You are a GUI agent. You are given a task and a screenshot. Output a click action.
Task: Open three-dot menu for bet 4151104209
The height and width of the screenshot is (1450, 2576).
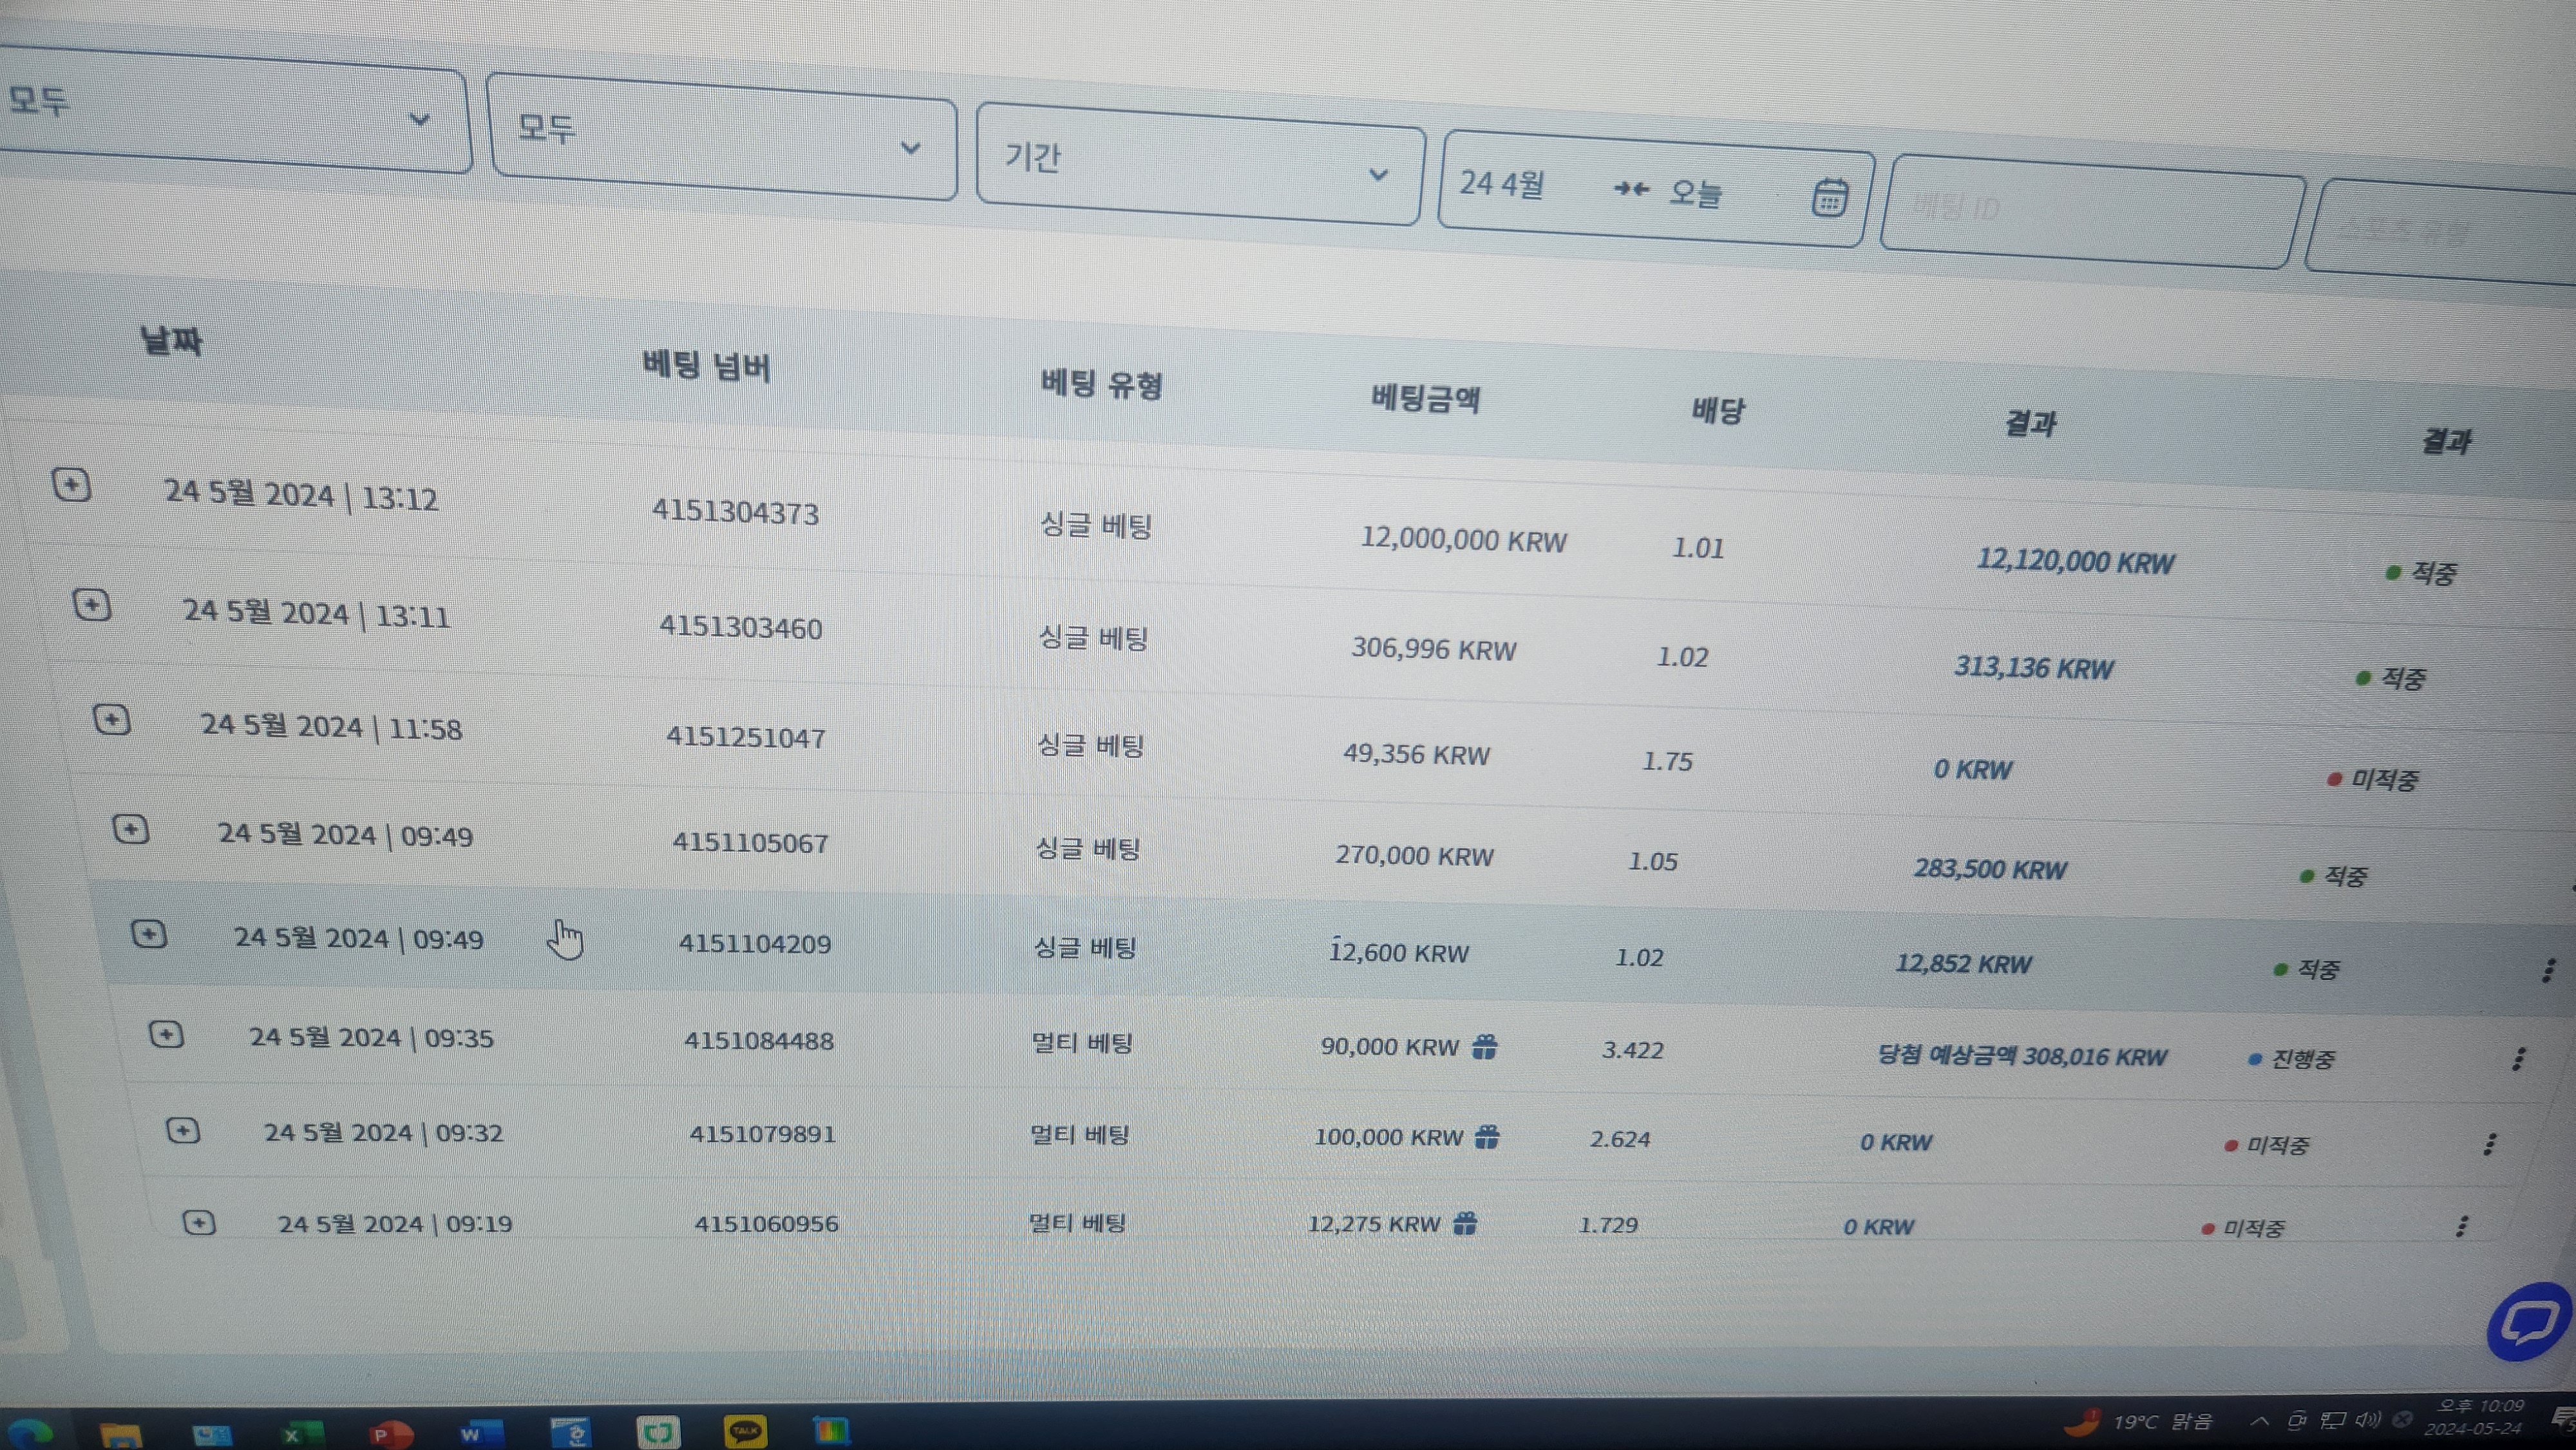[x=2548, y=970]
